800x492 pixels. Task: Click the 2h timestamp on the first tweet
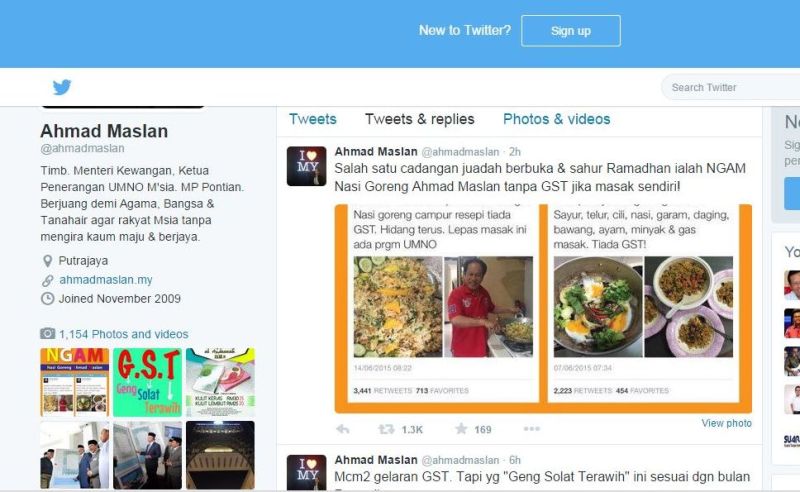point(515,152)
